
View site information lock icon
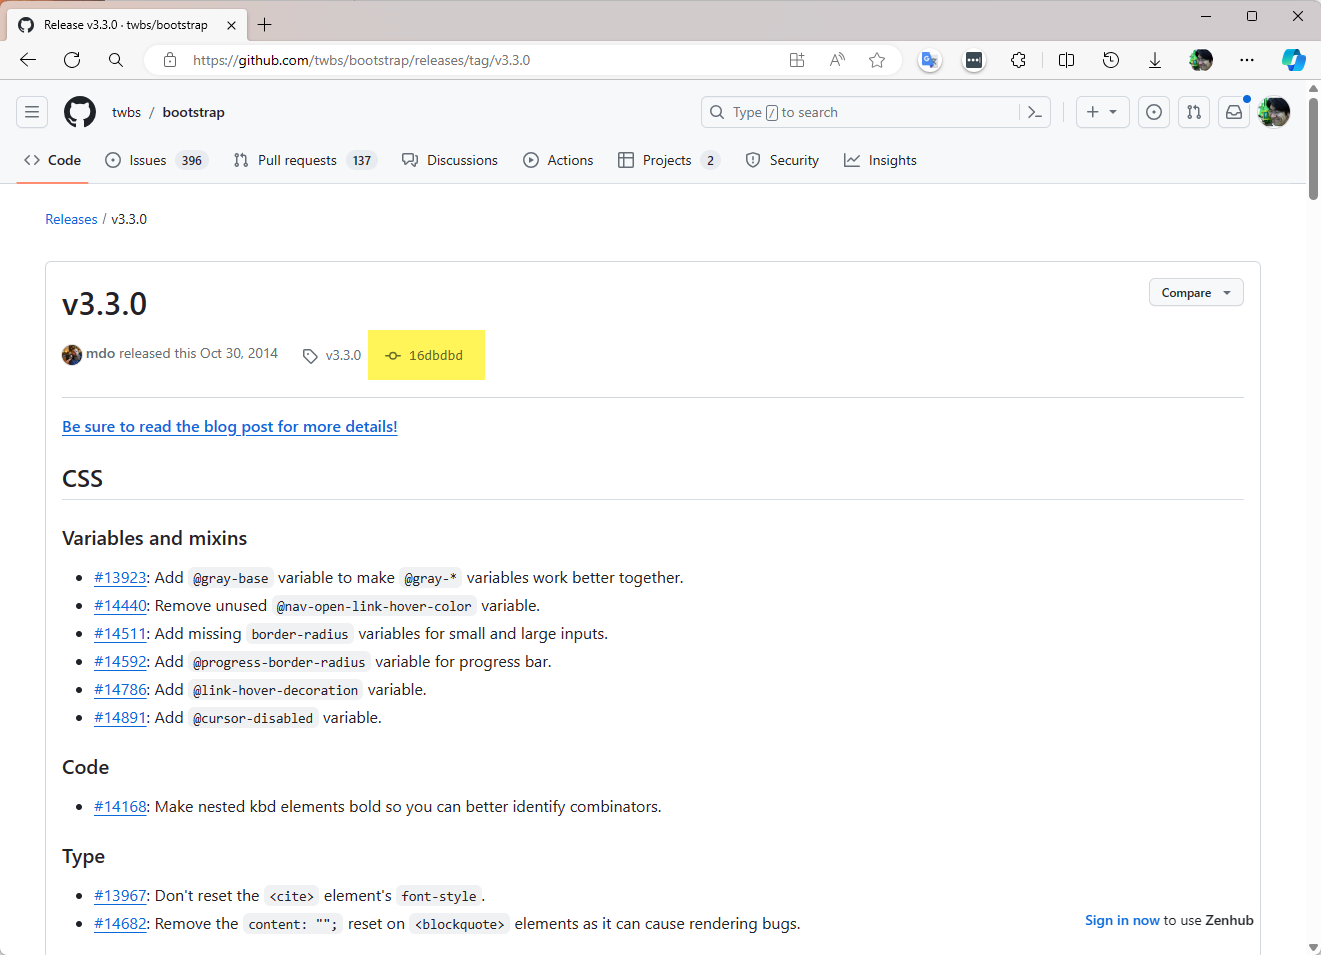tap(170, 60)
